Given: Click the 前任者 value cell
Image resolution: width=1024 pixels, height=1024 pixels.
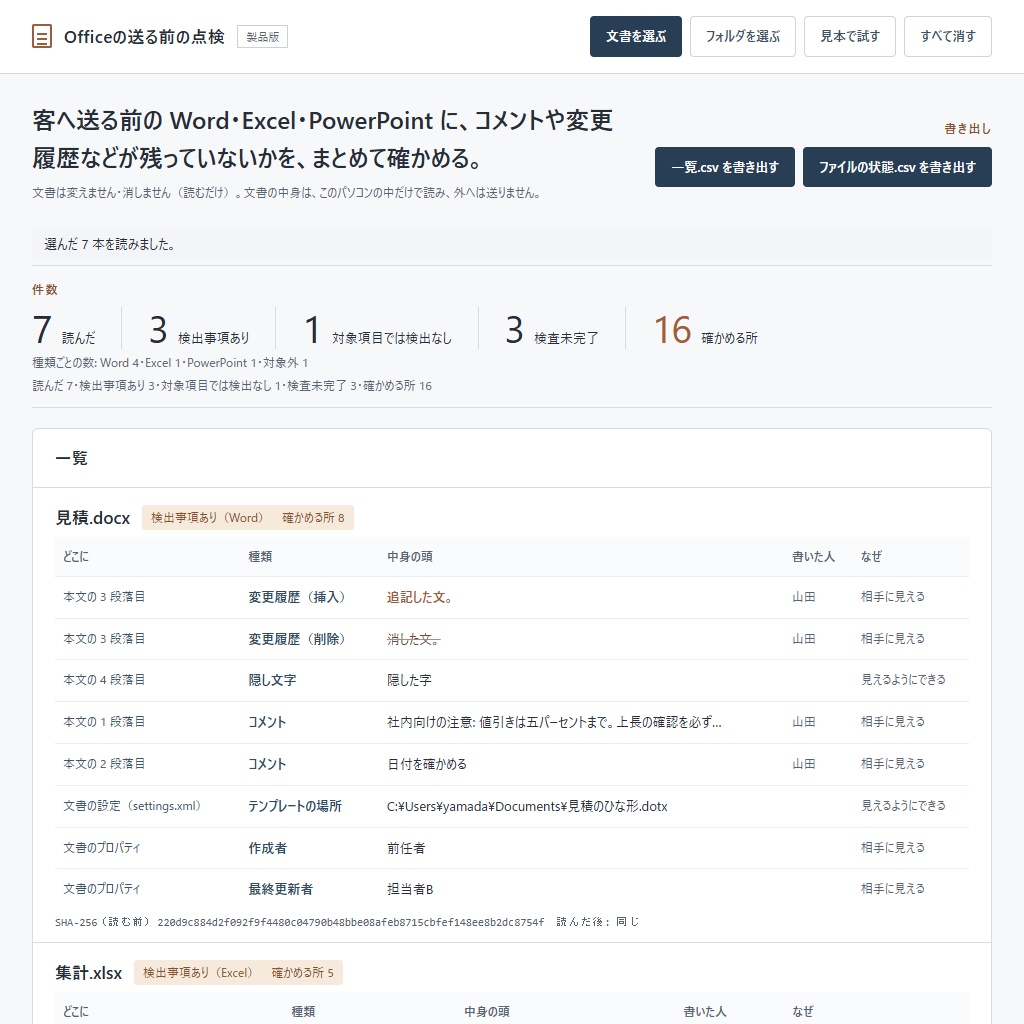Looking at the screenshot, I should click(x=406, y=848).
